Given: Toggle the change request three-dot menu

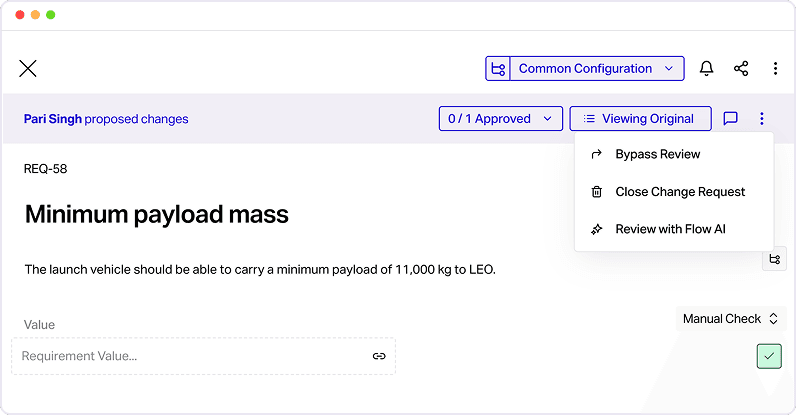Looking at the screenshot, I should tap(761, 119).
